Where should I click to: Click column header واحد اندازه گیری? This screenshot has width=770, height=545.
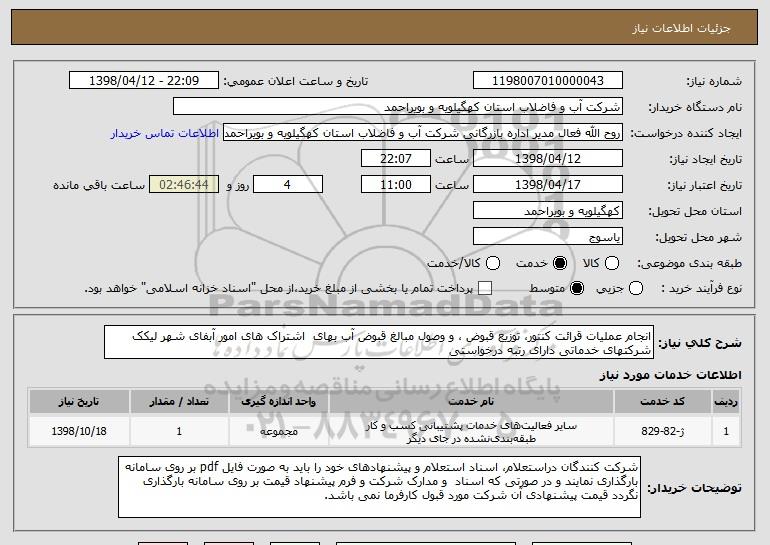tap(278, 402)
